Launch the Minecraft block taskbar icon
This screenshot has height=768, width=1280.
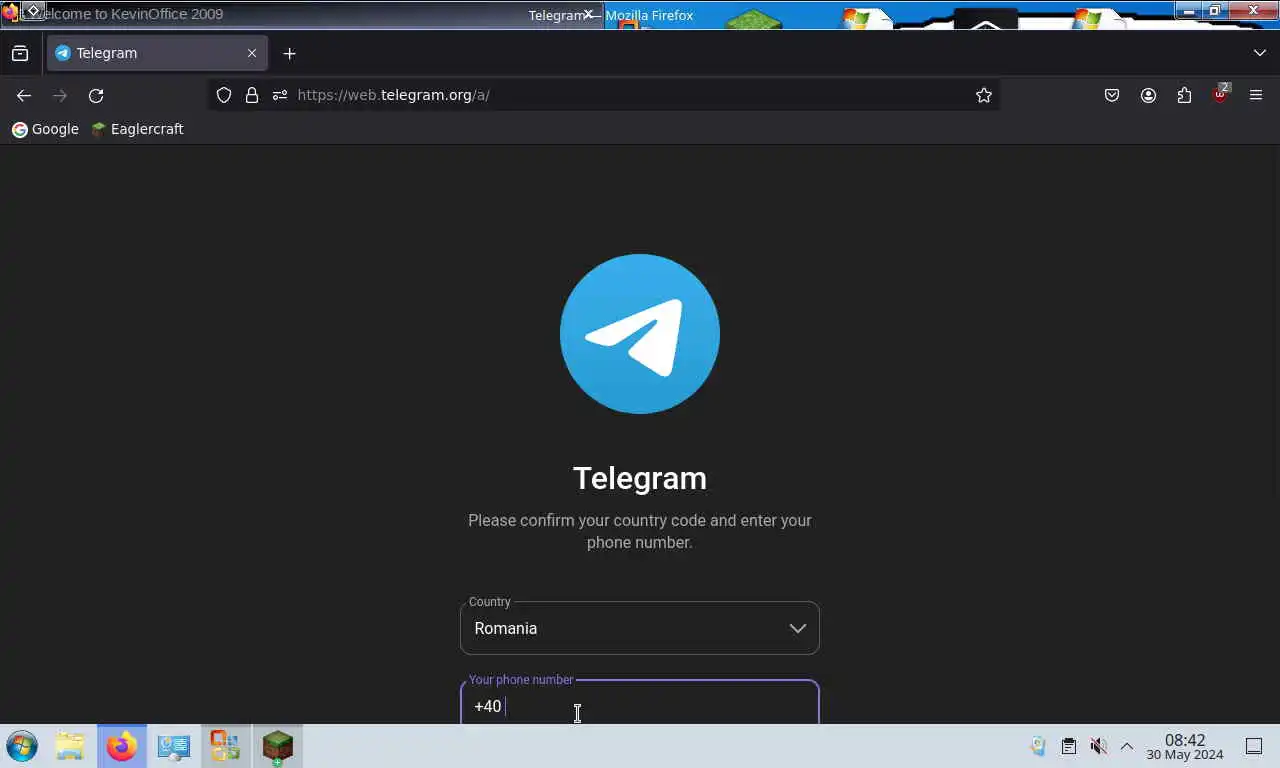[x=277, y=746]
